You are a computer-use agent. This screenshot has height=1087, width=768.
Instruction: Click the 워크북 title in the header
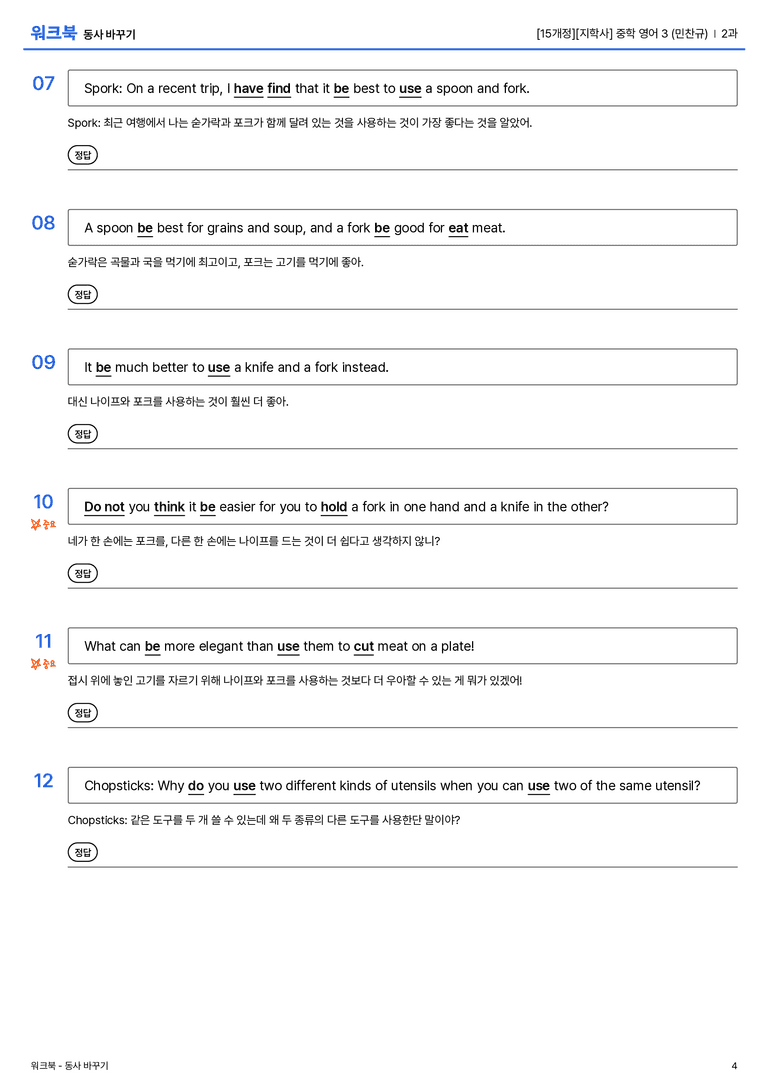(x=53, y=33)
